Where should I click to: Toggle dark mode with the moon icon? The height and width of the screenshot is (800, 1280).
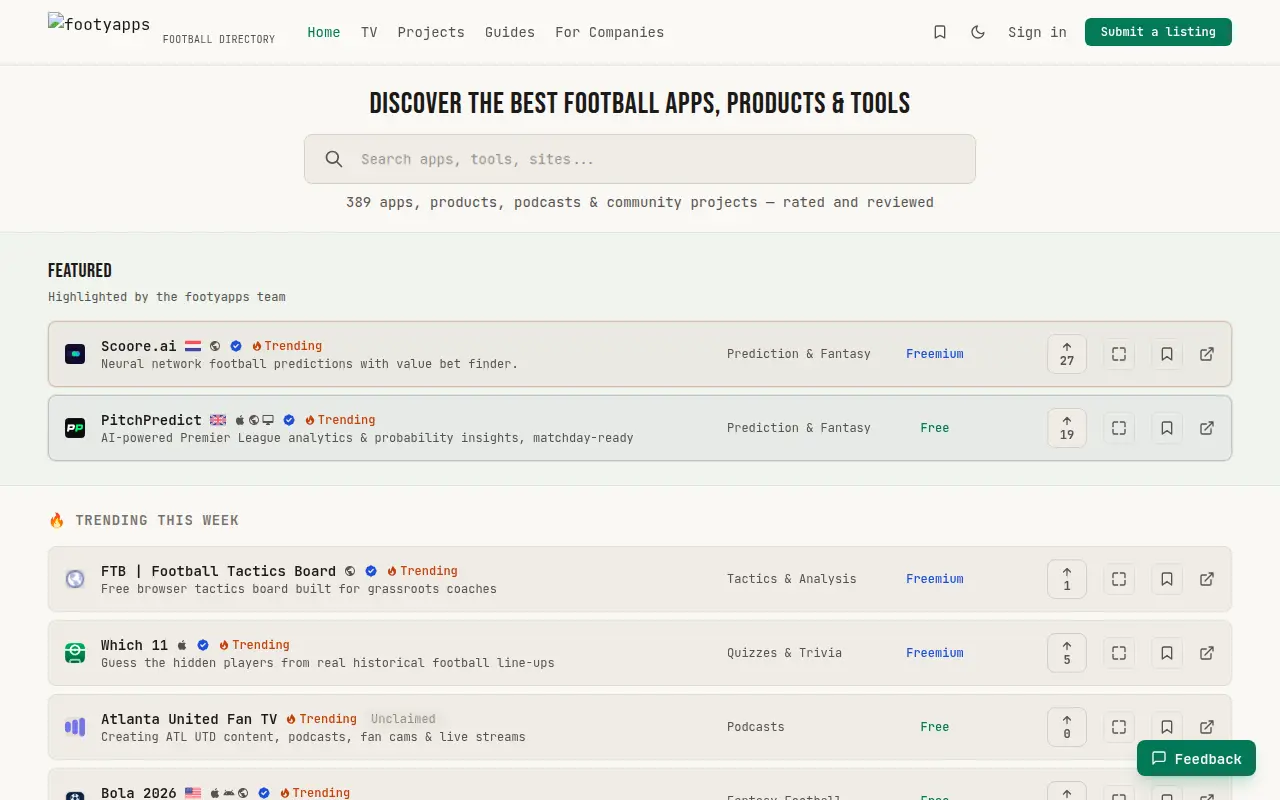(978, 32)
